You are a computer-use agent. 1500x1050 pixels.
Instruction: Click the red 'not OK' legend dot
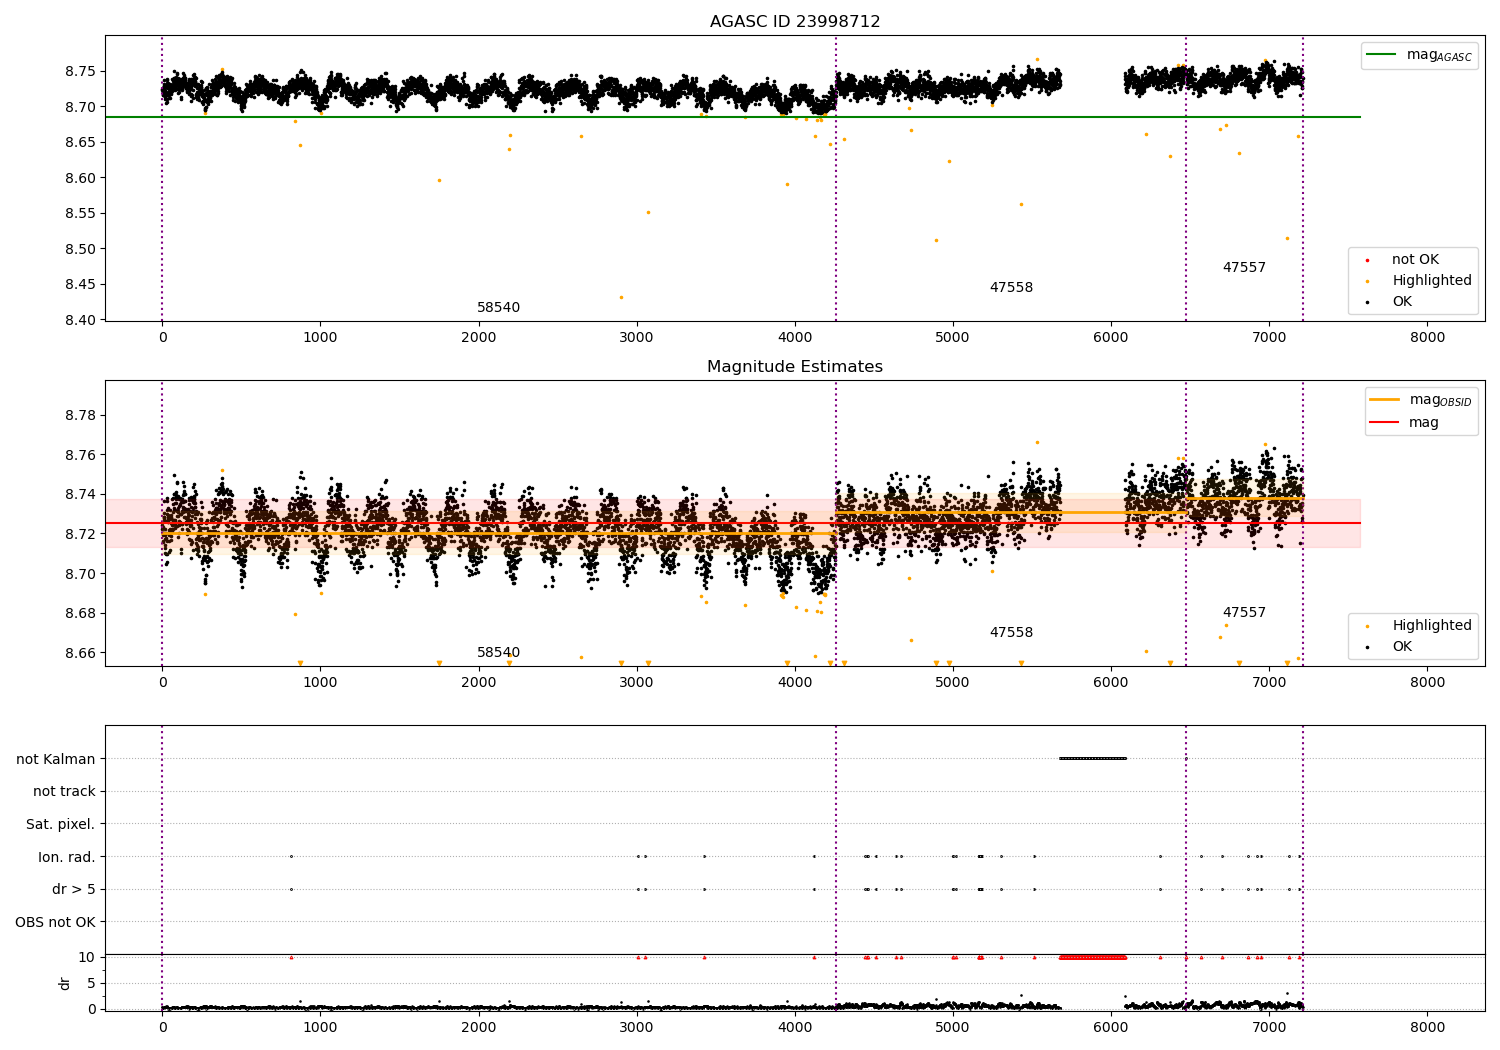click(1367, 260)
